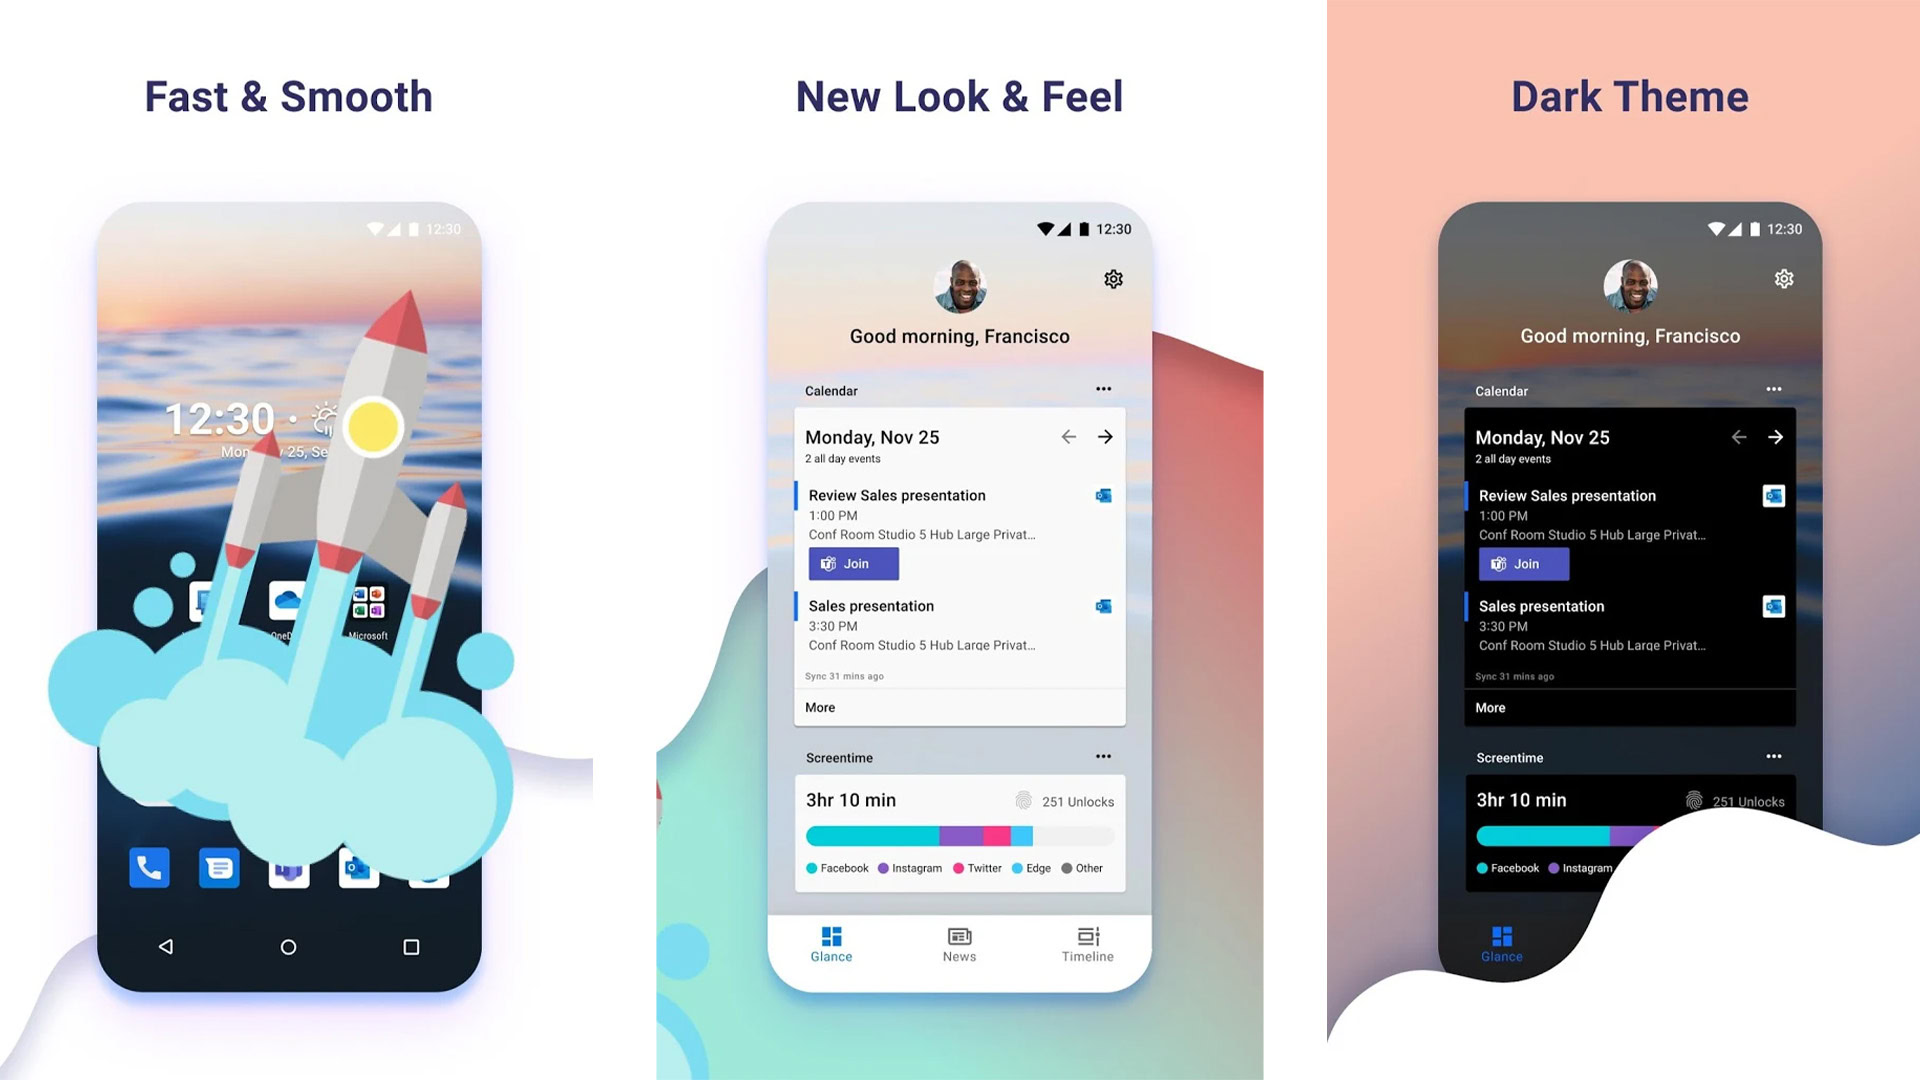Switch to the Glance tab
The height and width of the screenshot is (1080, 1920).
point(831,943)
